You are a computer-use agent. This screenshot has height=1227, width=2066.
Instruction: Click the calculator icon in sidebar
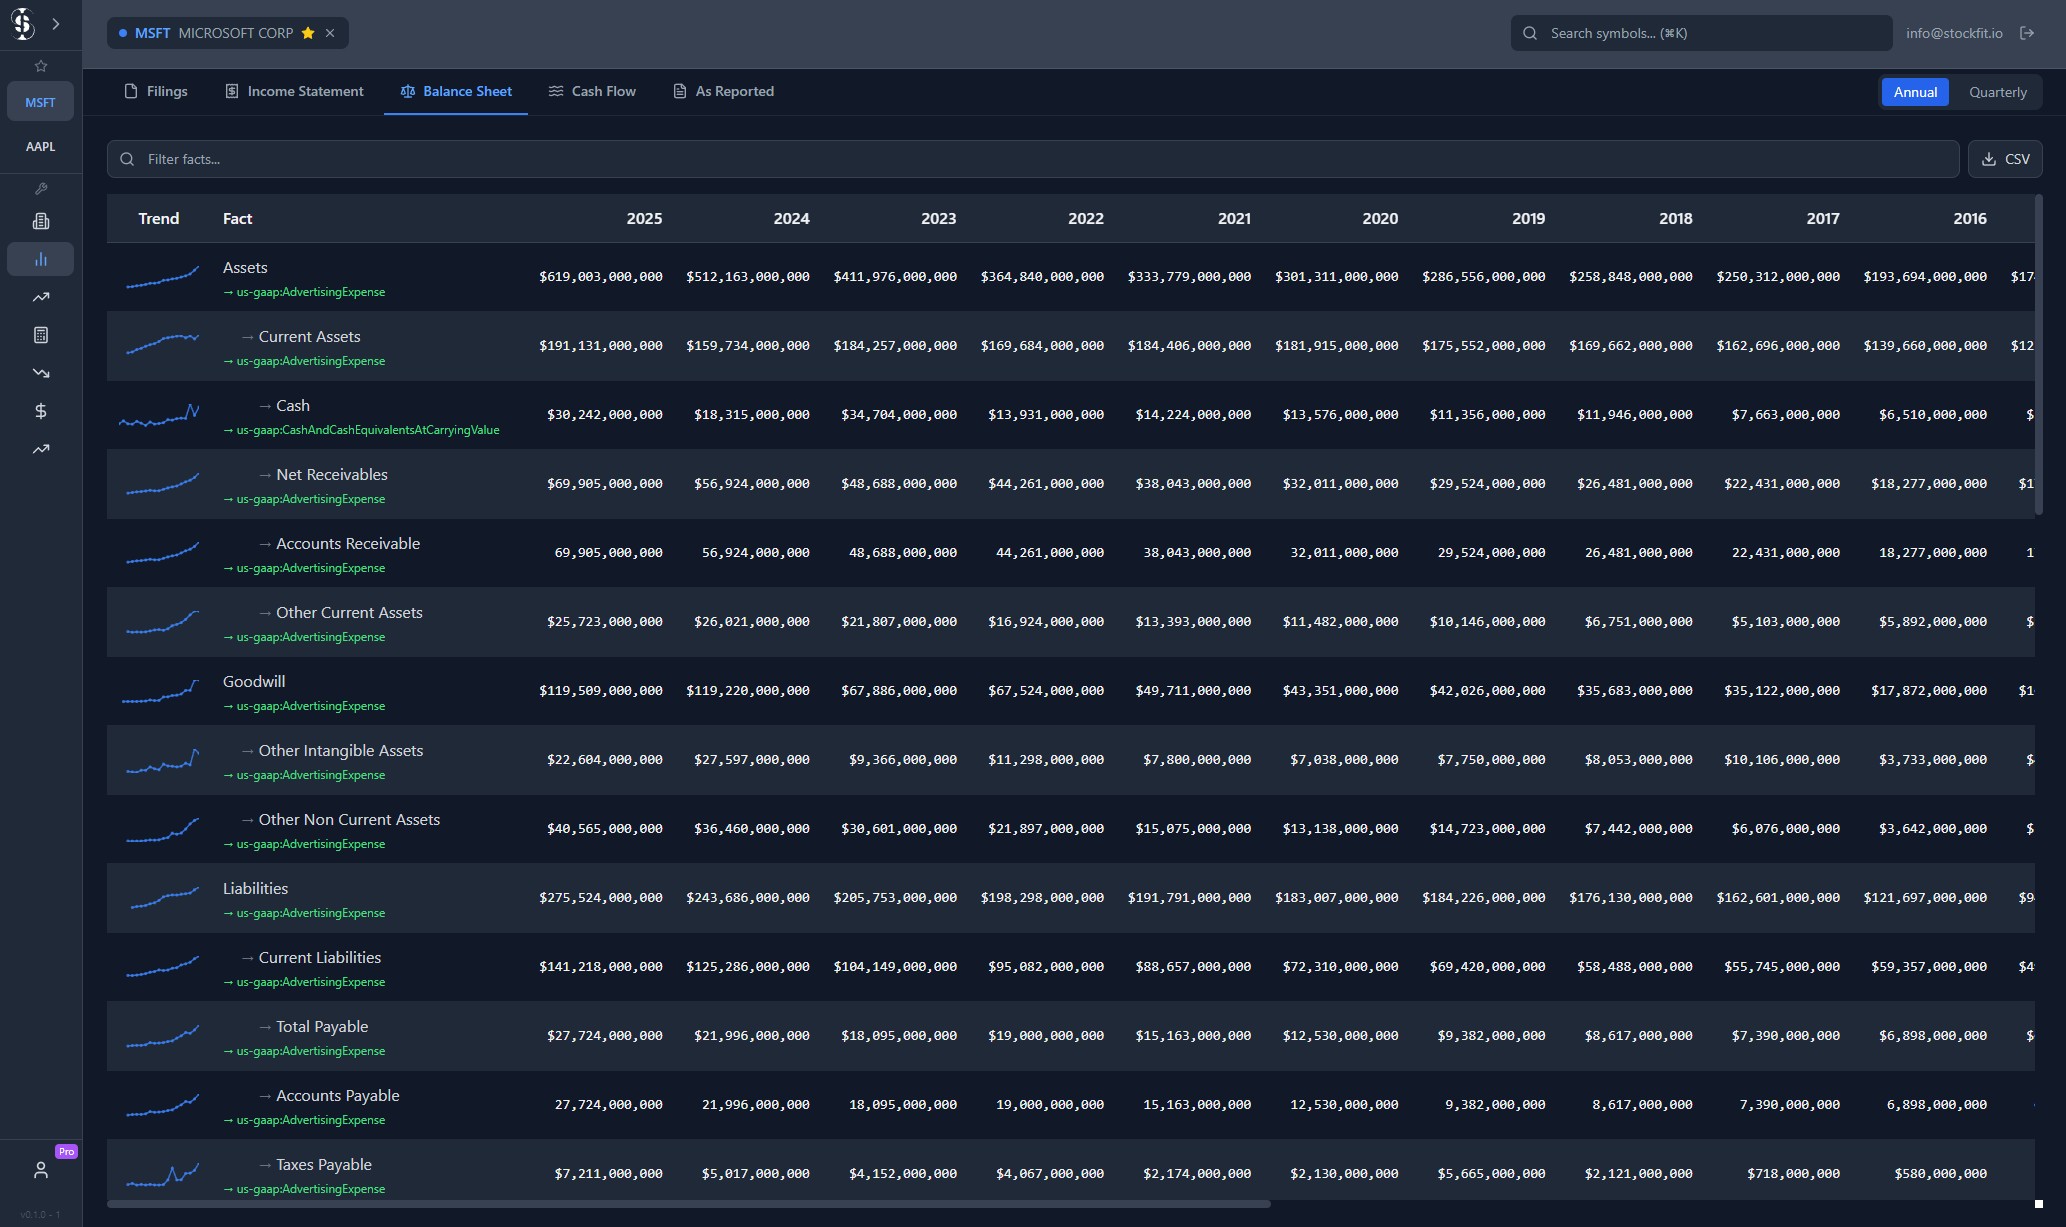41,335
